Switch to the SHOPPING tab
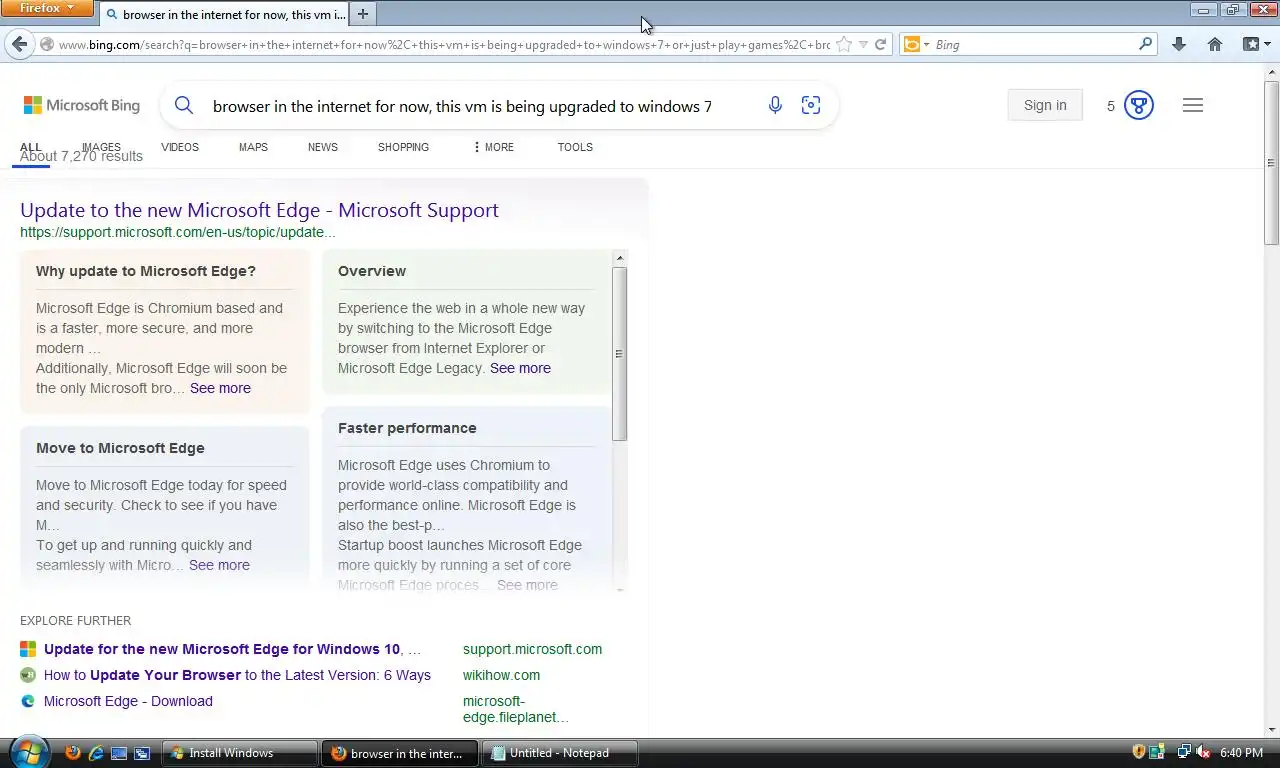This screenshot has height=768, width=1280. click(x=403, y=147)
